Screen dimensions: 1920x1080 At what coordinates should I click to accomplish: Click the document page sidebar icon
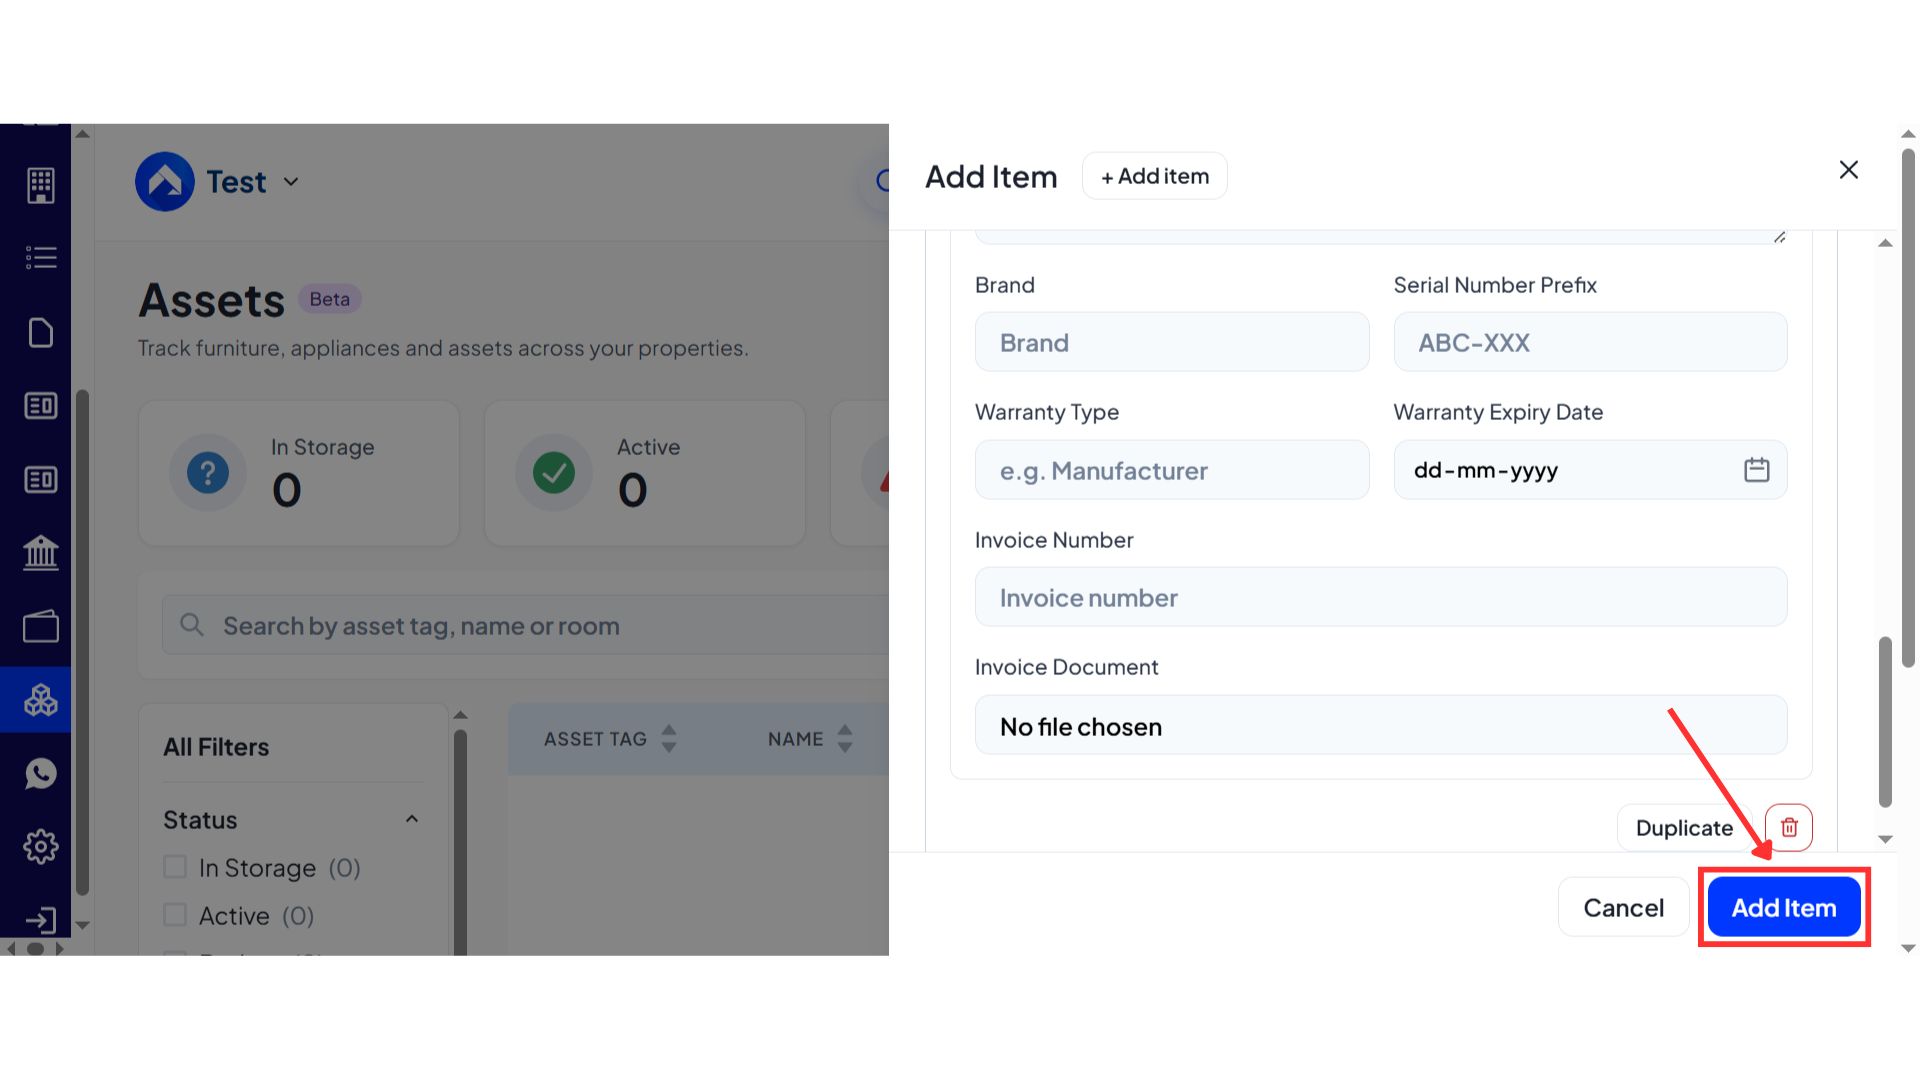point(41,333)
